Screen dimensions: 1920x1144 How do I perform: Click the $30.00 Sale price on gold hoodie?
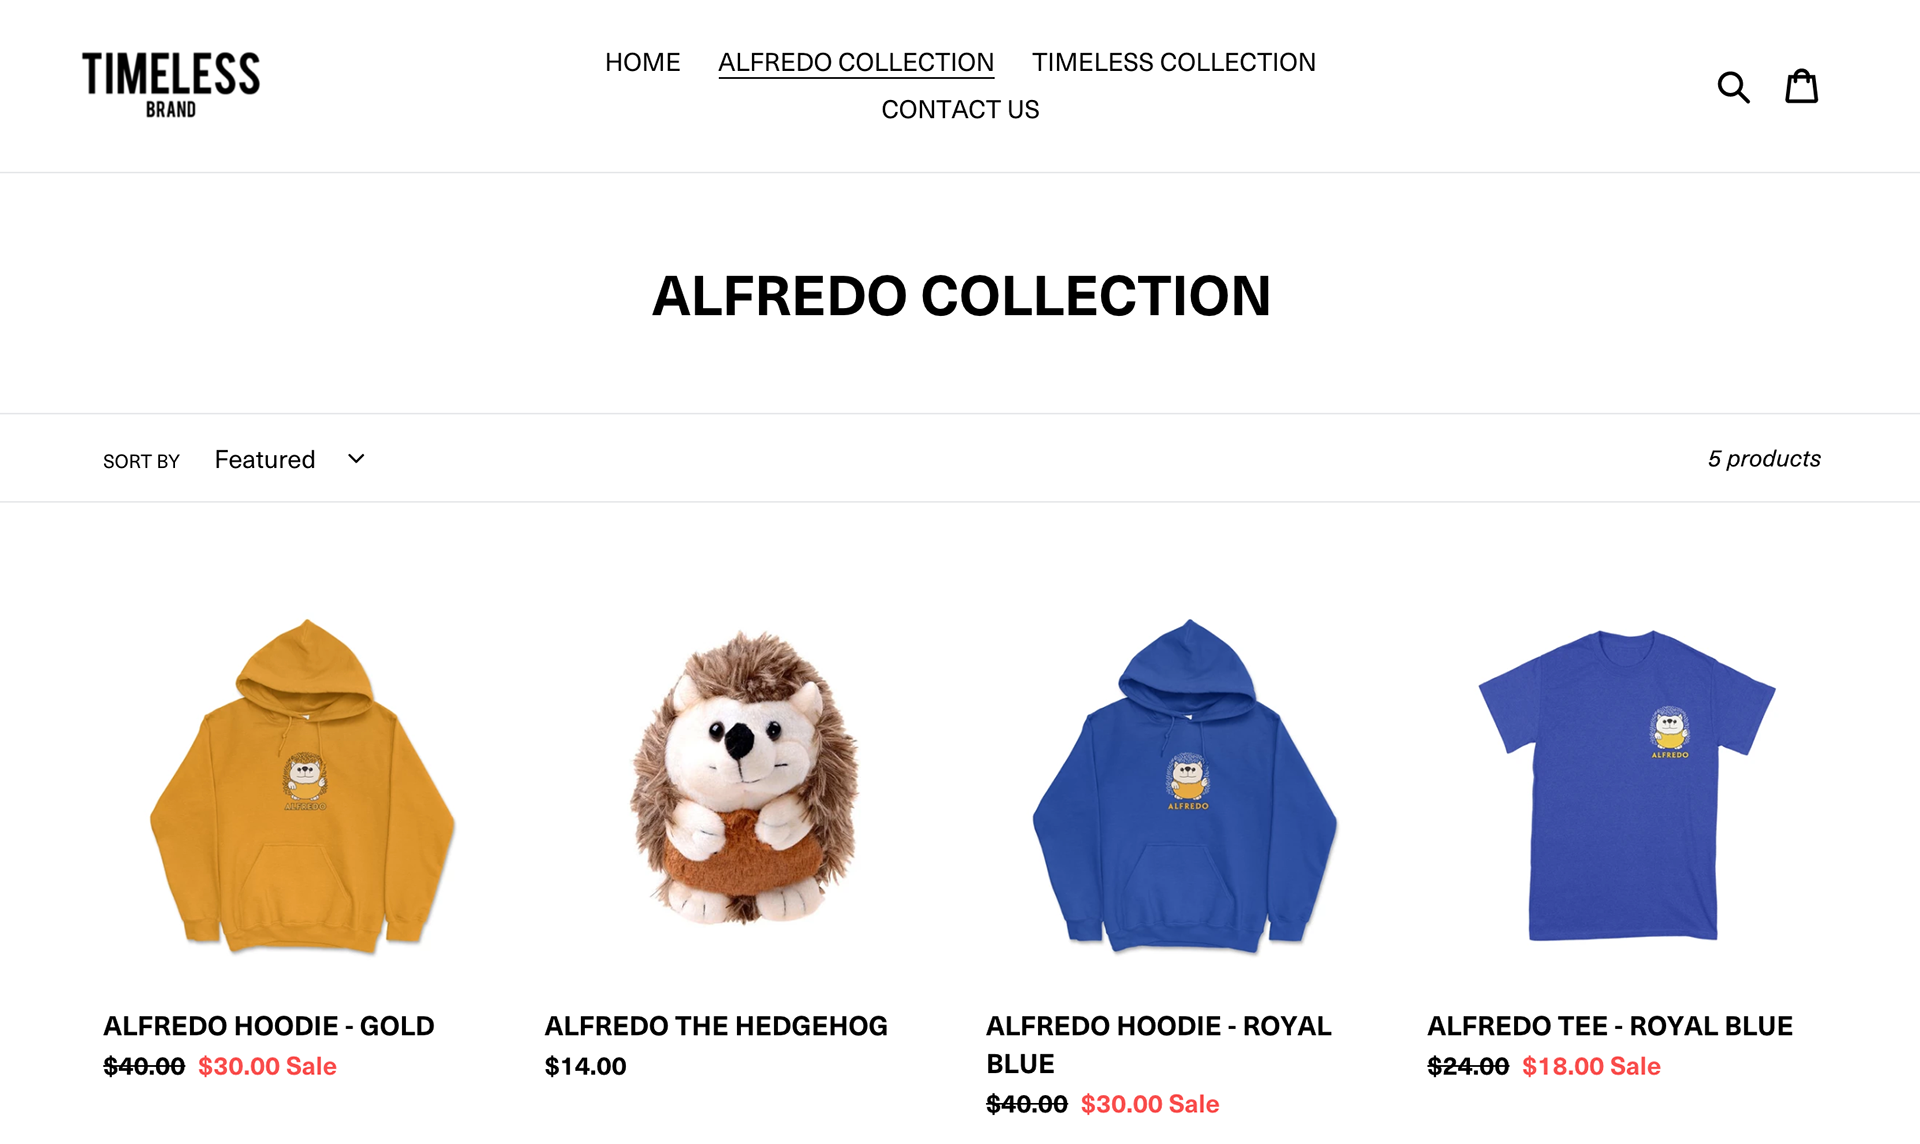click(267, 1066)
